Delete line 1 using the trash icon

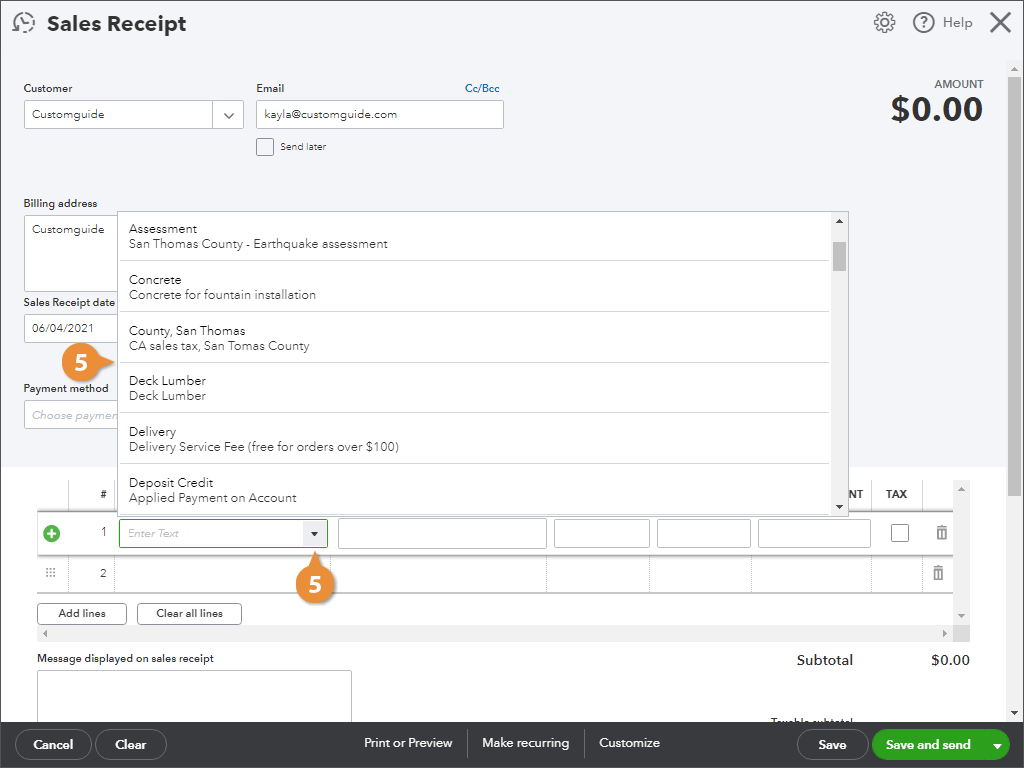click(940, 532)
